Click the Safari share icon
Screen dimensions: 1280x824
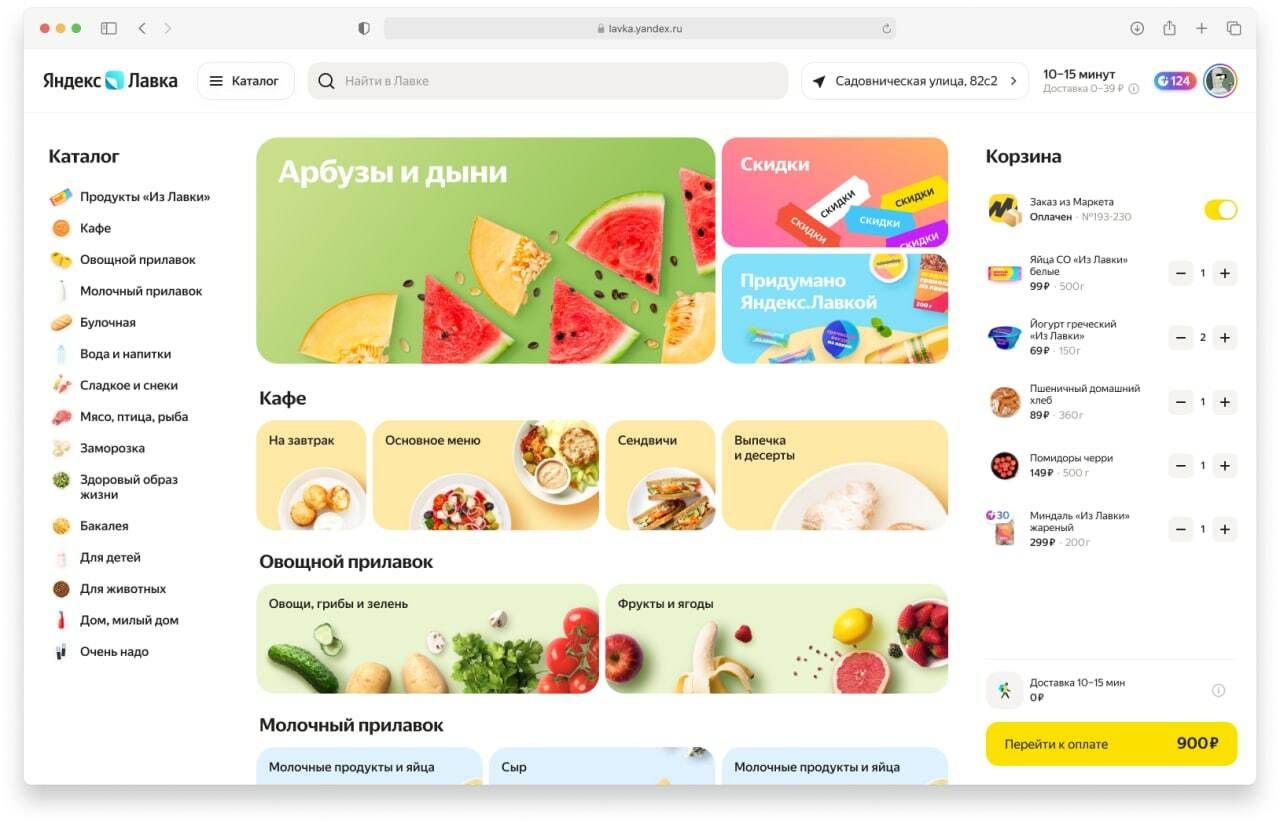(x=1169, y=28)
